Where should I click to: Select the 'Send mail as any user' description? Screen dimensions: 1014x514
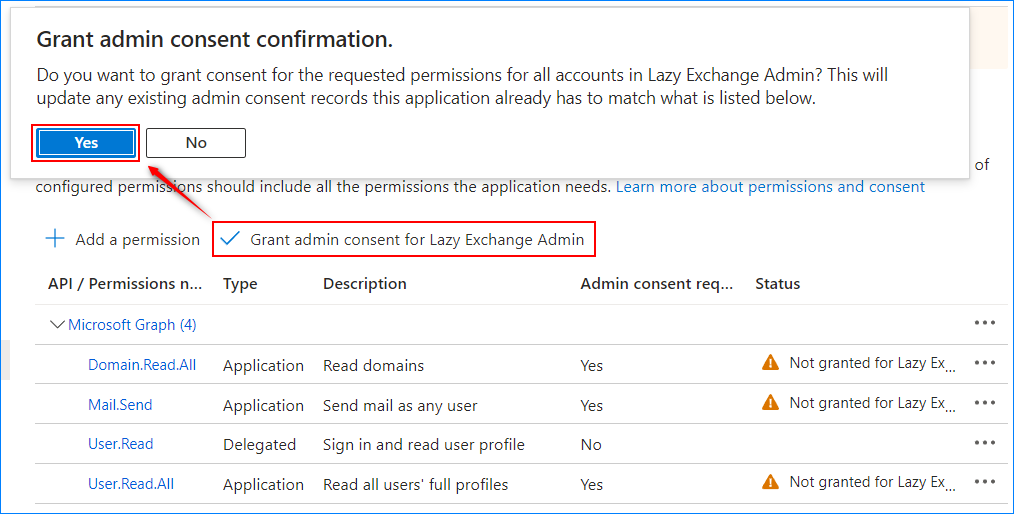click(400, 405)
